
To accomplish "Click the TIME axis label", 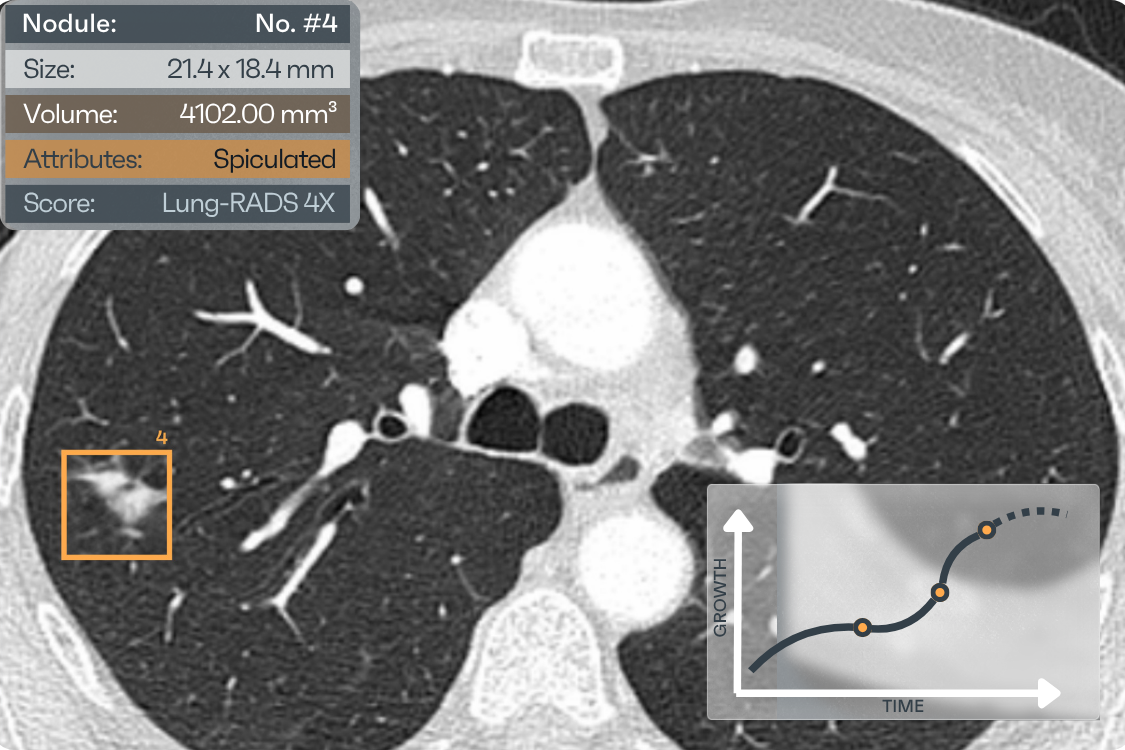I will 903,706.
